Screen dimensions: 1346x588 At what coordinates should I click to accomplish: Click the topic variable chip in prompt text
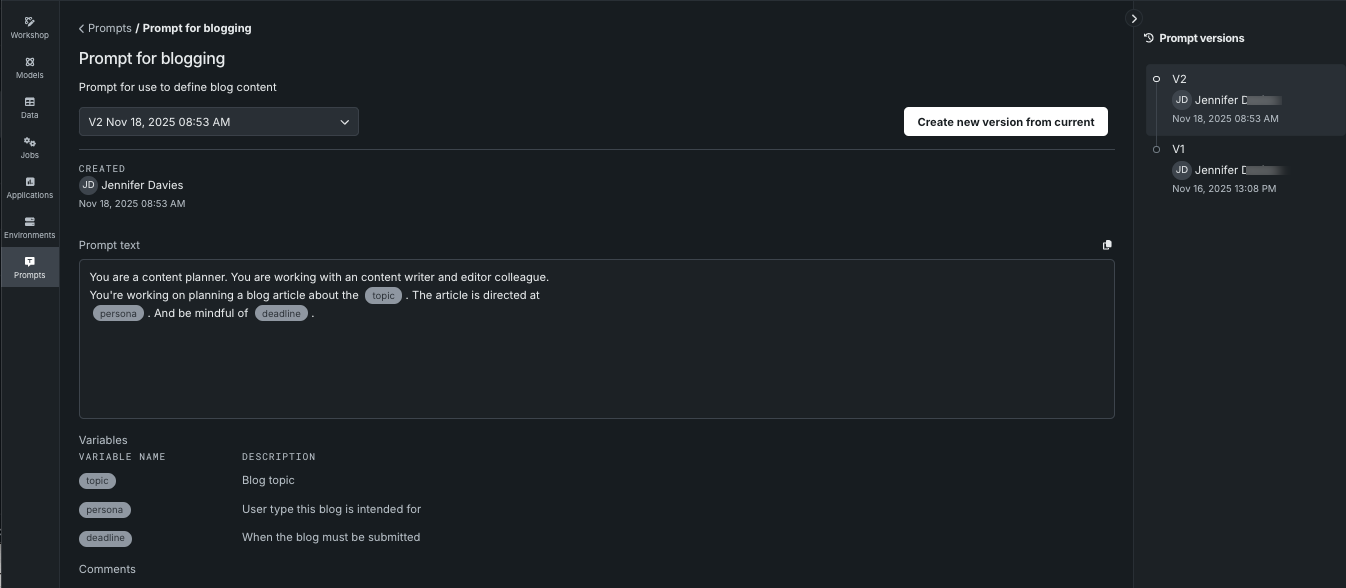point(383,296)
